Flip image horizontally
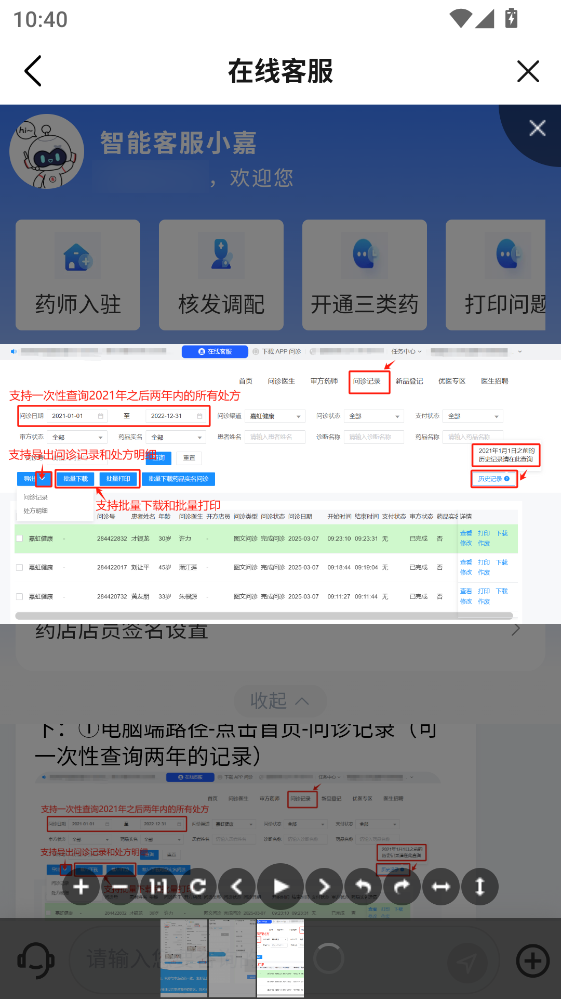The width and height of the screenshot is (561, 999). (x=441, y=887)
